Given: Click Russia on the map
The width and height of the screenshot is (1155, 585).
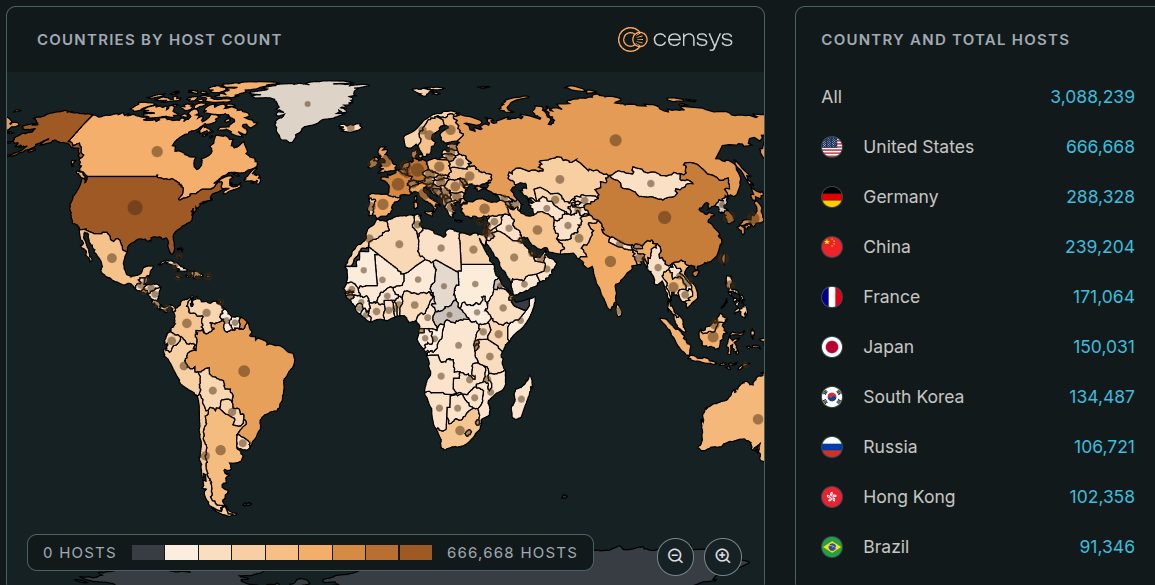Looking at the screenshot, I should [x=614, y=140].
